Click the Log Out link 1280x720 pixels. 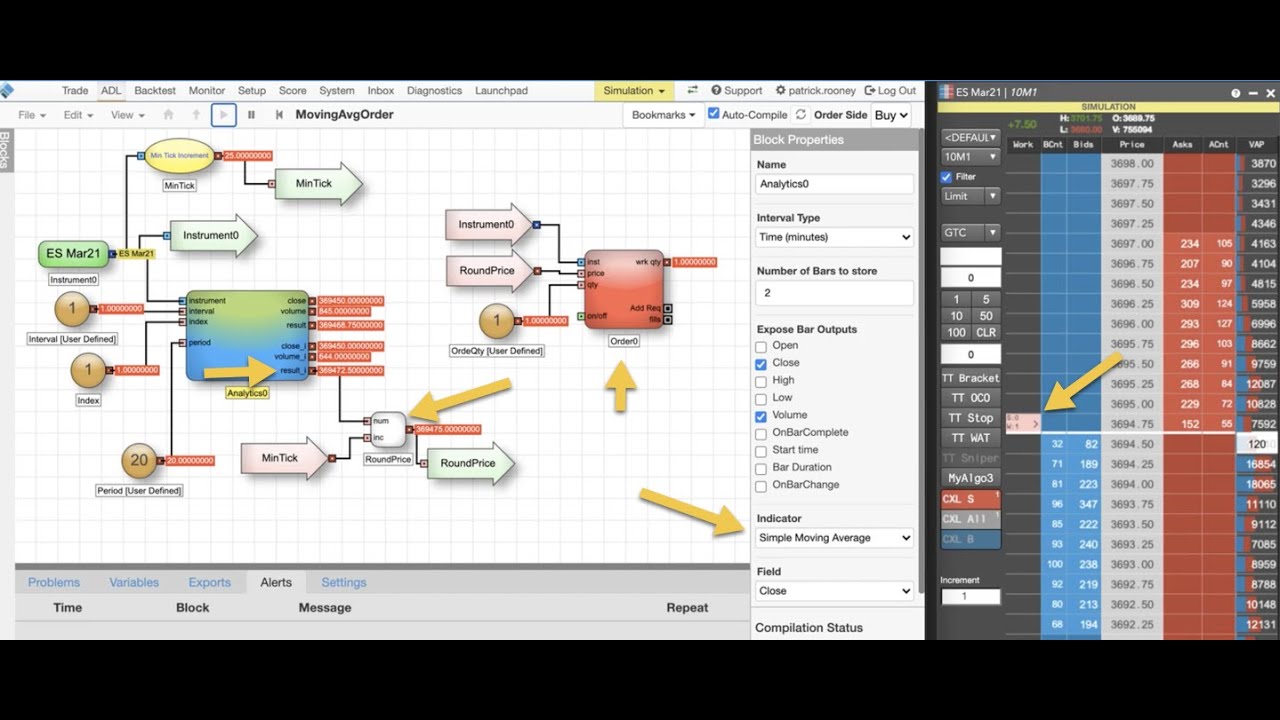[x=890, y=90]
